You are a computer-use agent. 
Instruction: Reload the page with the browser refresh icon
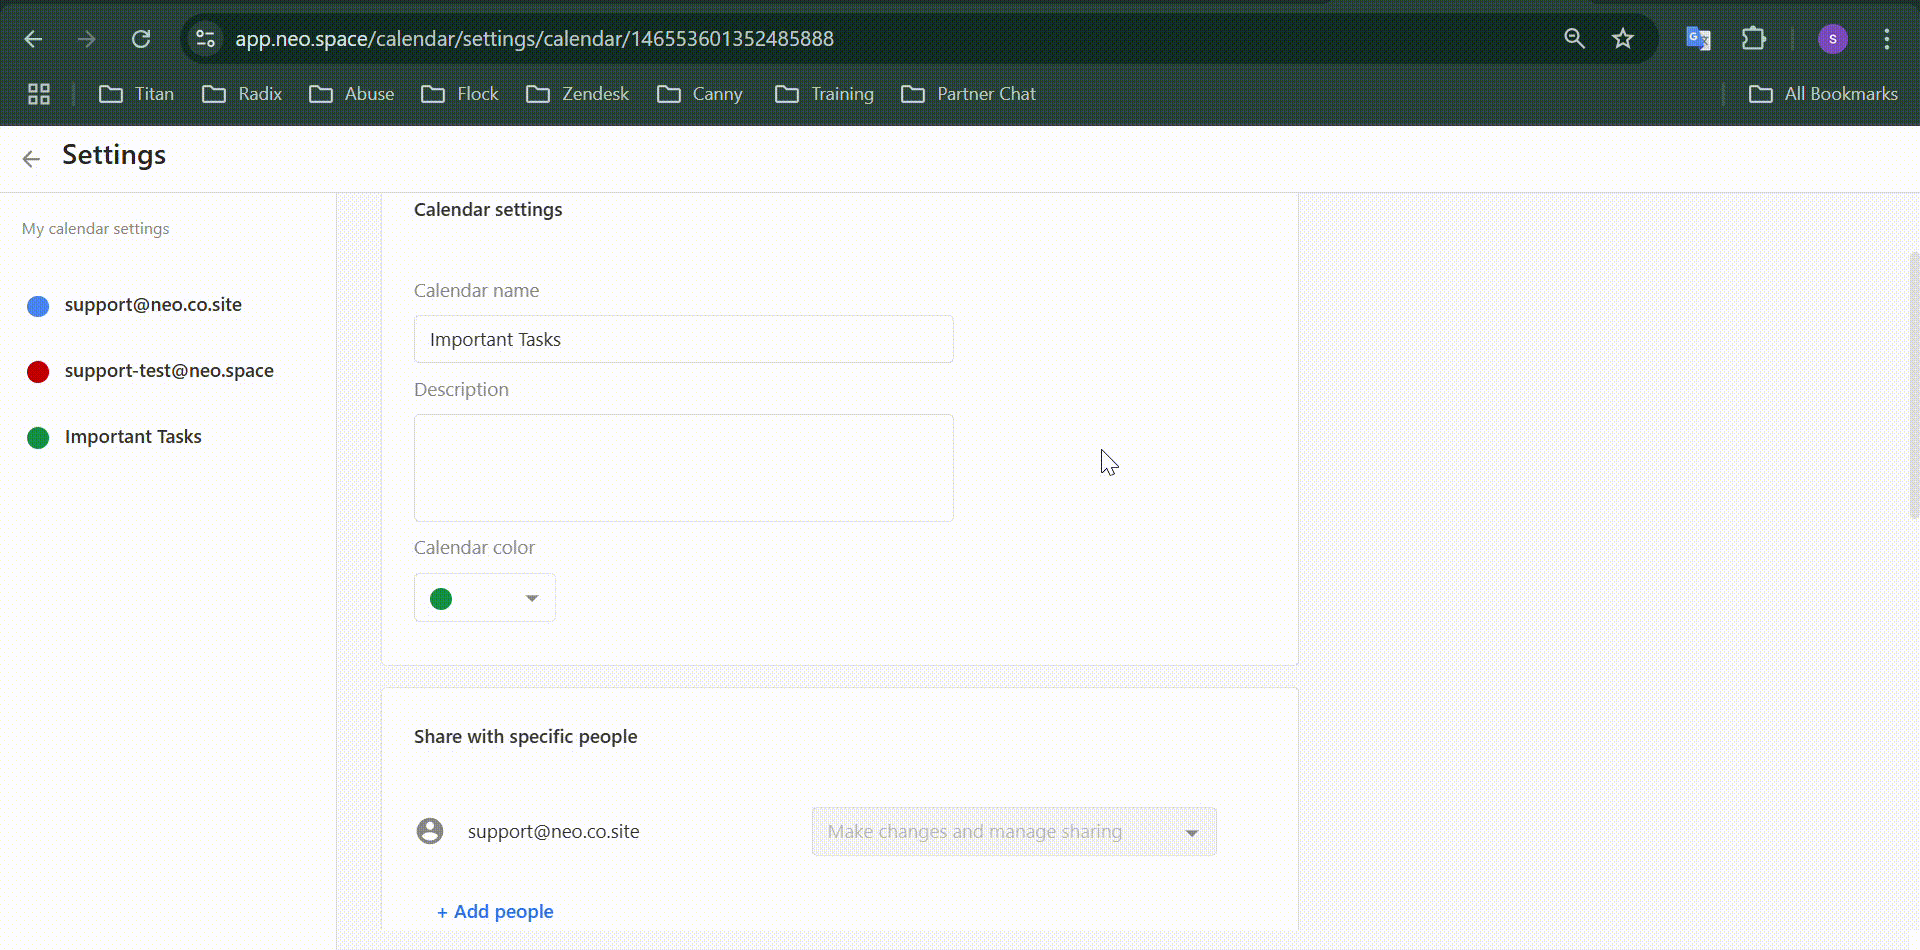pos(141,39)
